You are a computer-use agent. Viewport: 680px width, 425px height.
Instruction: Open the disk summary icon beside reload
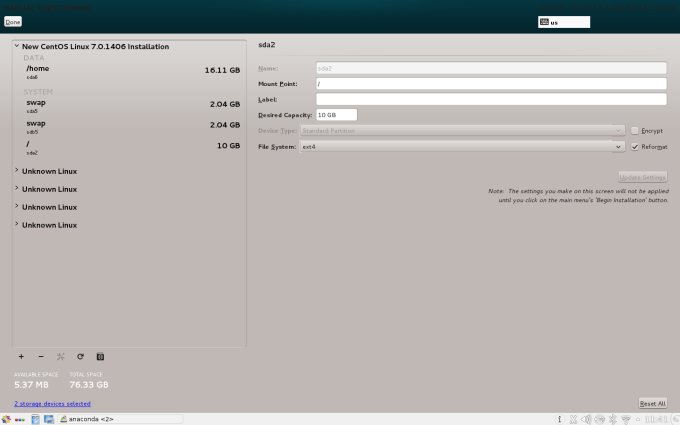click(100, 356)
